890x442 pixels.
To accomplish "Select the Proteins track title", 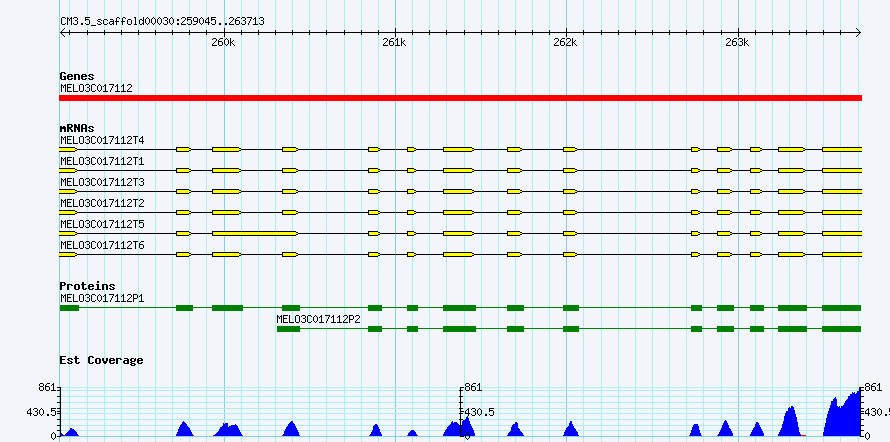I will pyautogui.click(x=87, y=286).
